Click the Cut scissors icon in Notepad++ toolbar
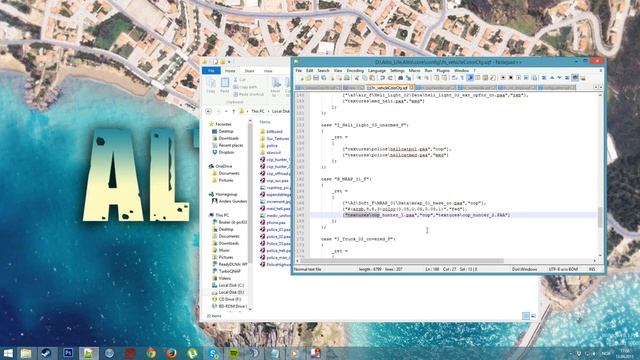 coord(357,78)
